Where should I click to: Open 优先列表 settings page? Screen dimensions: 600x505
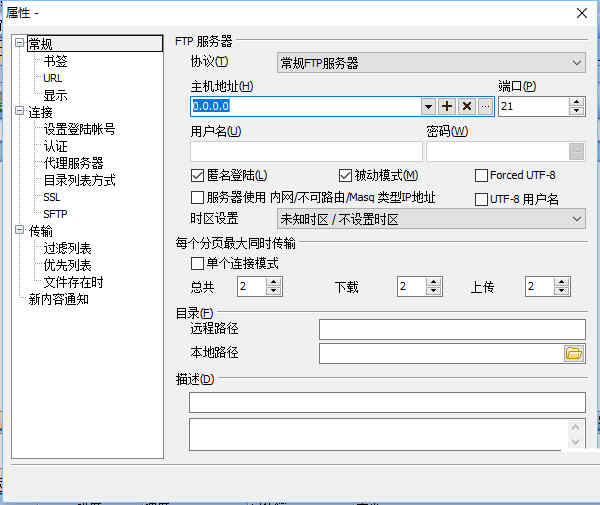tap(67, 265)
